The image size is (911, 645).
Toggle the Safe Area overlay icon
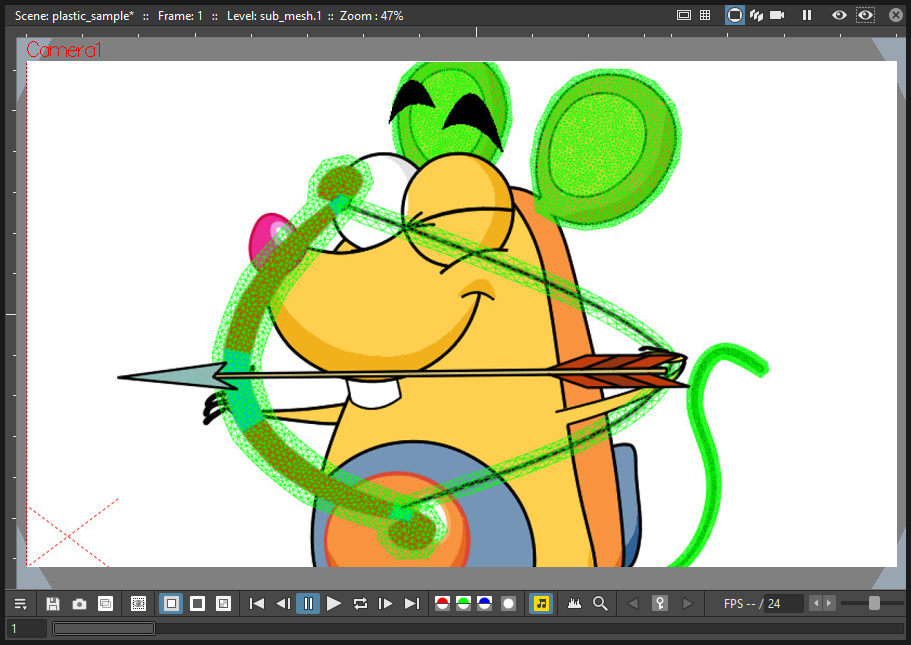point(684,15)
